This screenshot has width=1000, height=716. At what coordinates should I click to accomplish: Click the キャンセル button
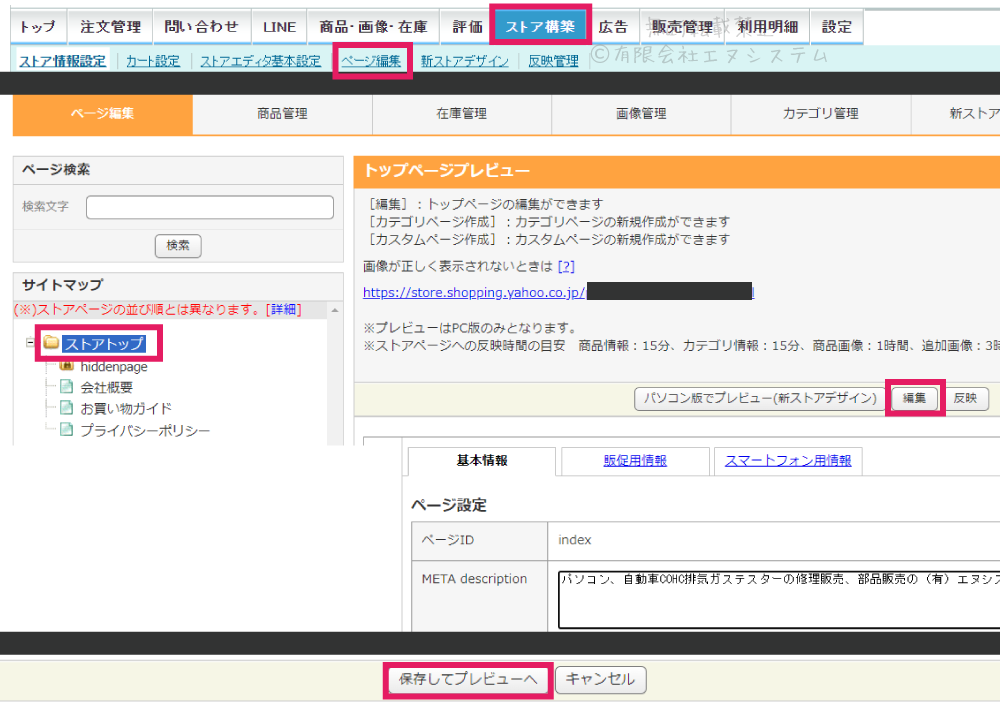(x=601, y=680)
